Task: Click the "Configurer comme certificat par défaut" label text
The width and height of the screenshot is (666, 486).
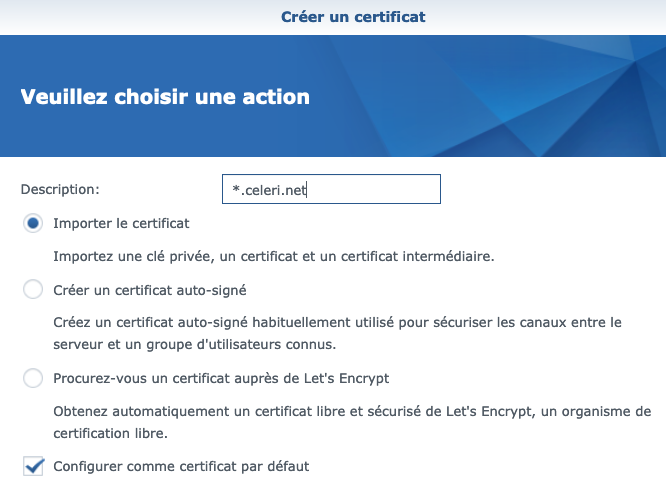Action: (x=181, y=466)
